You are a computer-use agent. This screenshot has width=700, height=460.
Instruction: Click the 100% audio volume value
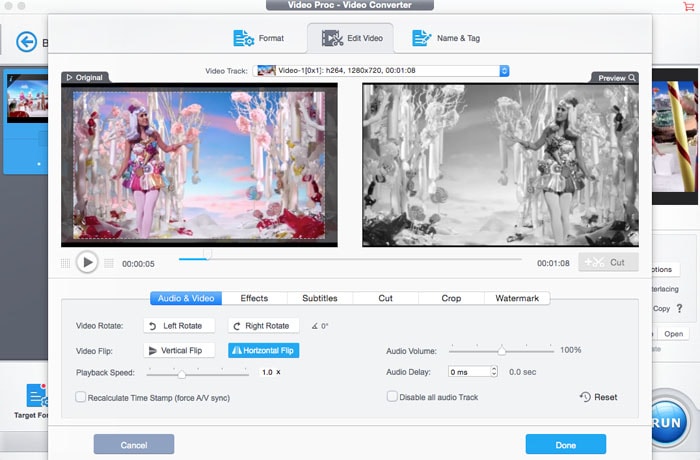(571, 350)
